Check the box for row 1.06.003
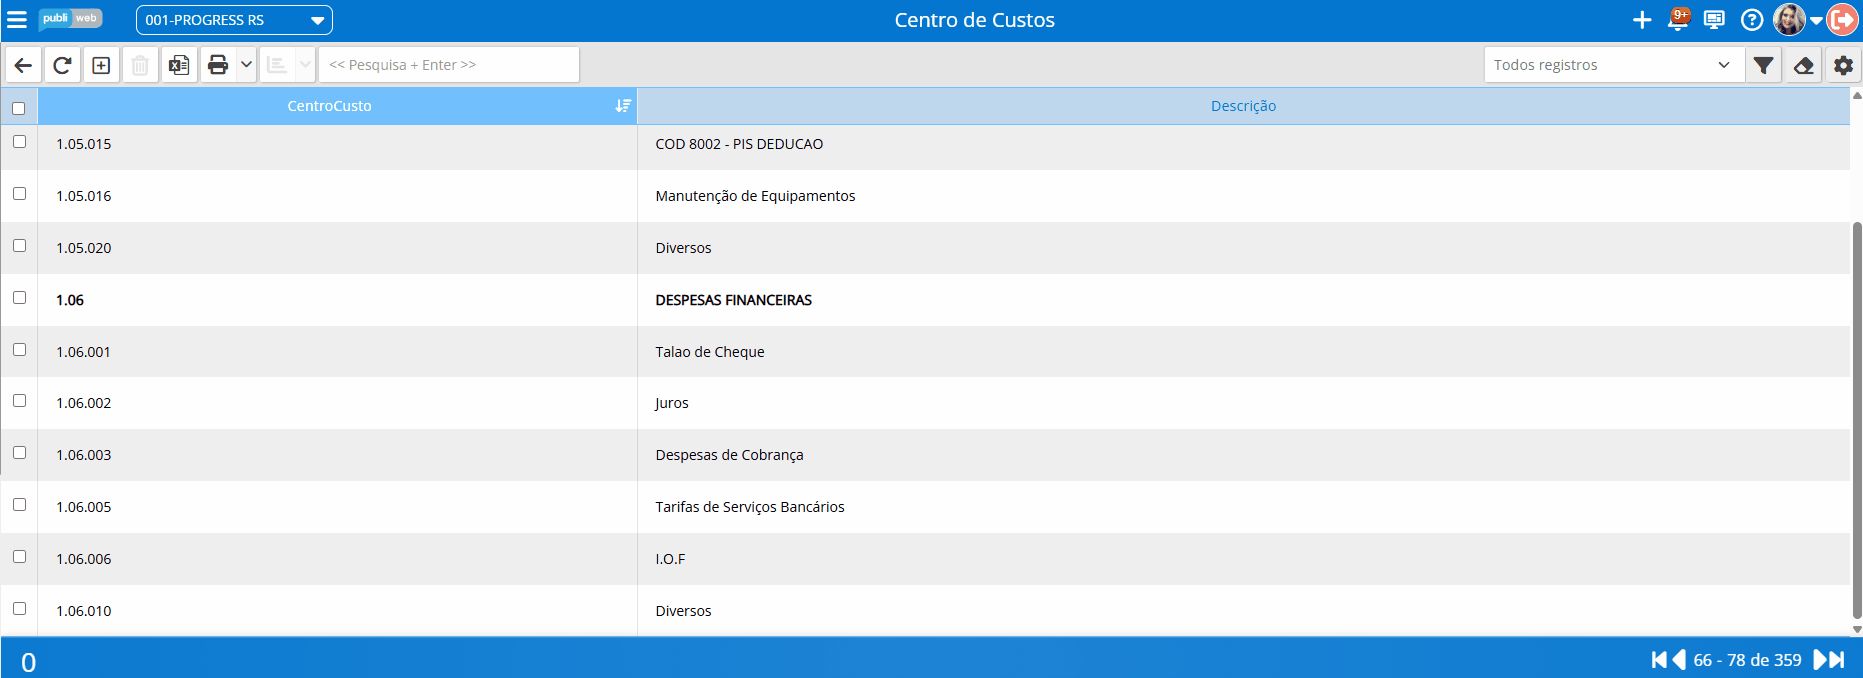Screen dimensions: 1863x678 click(19, 453)
